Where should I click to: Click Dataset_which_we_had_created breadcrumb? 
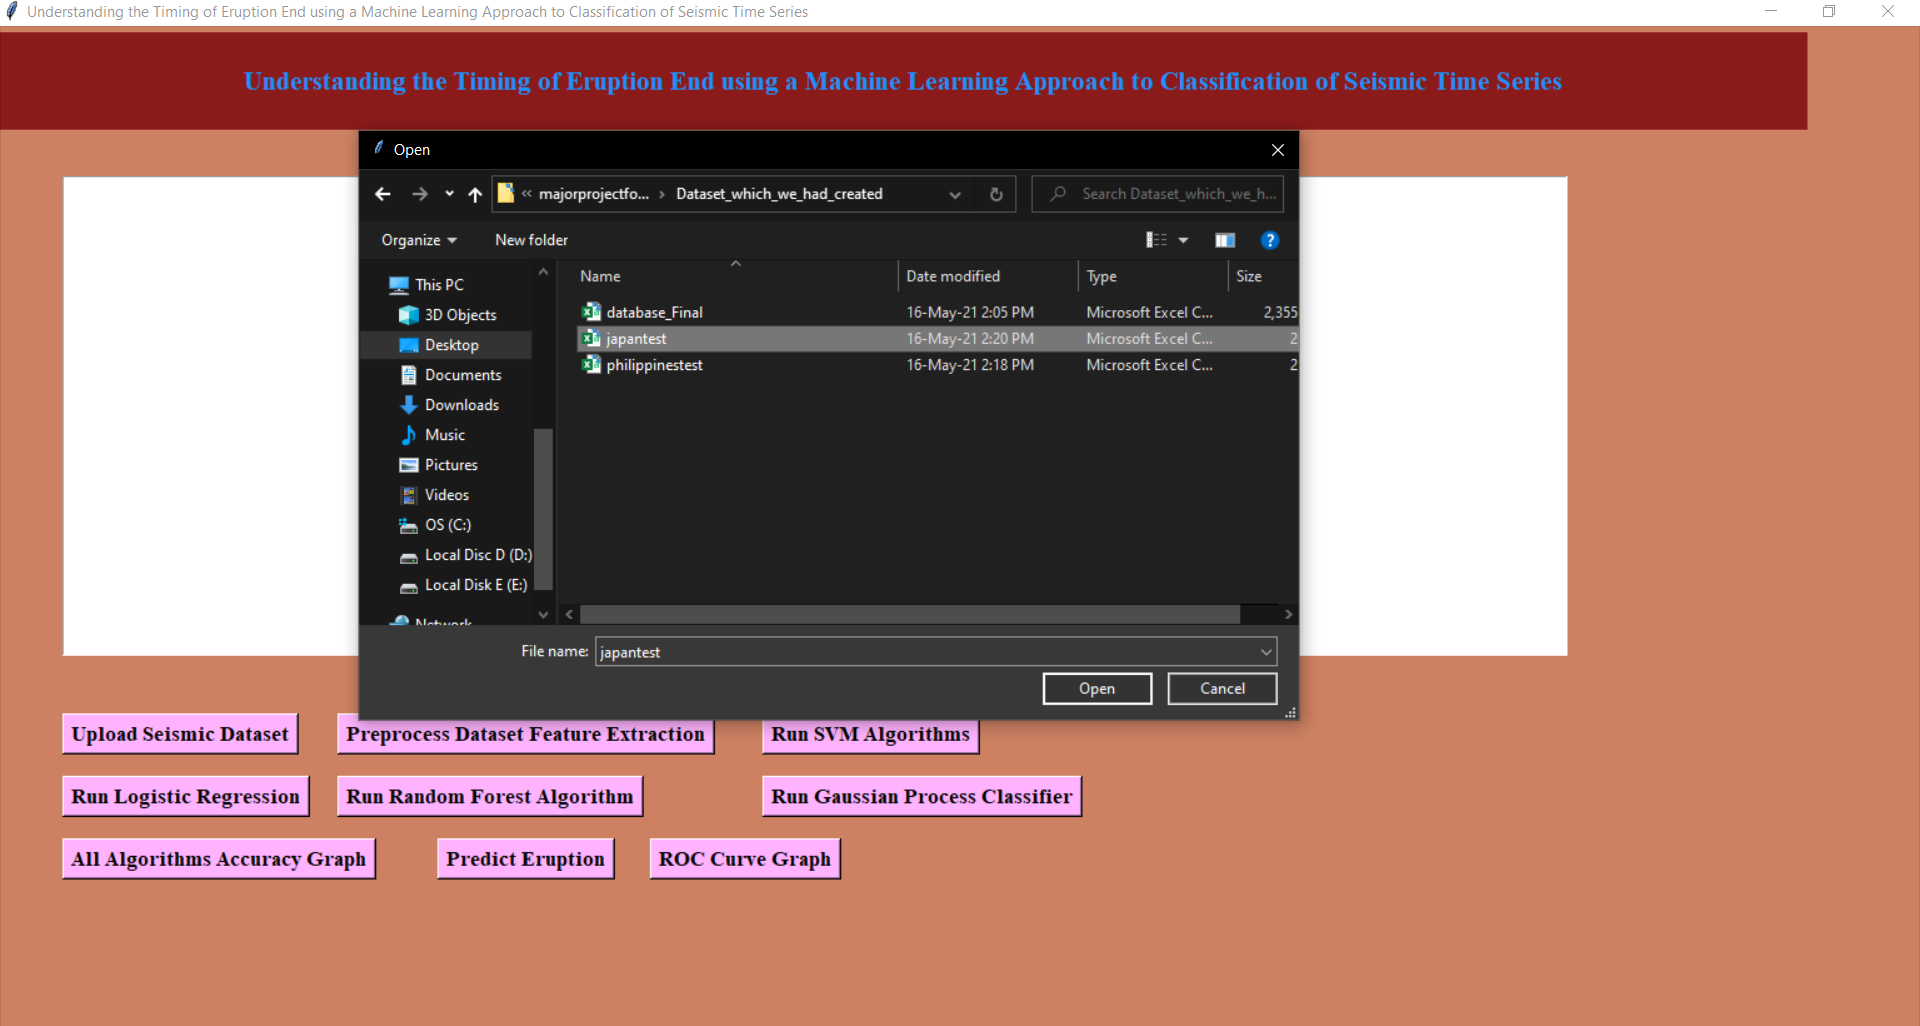[779, 194]
